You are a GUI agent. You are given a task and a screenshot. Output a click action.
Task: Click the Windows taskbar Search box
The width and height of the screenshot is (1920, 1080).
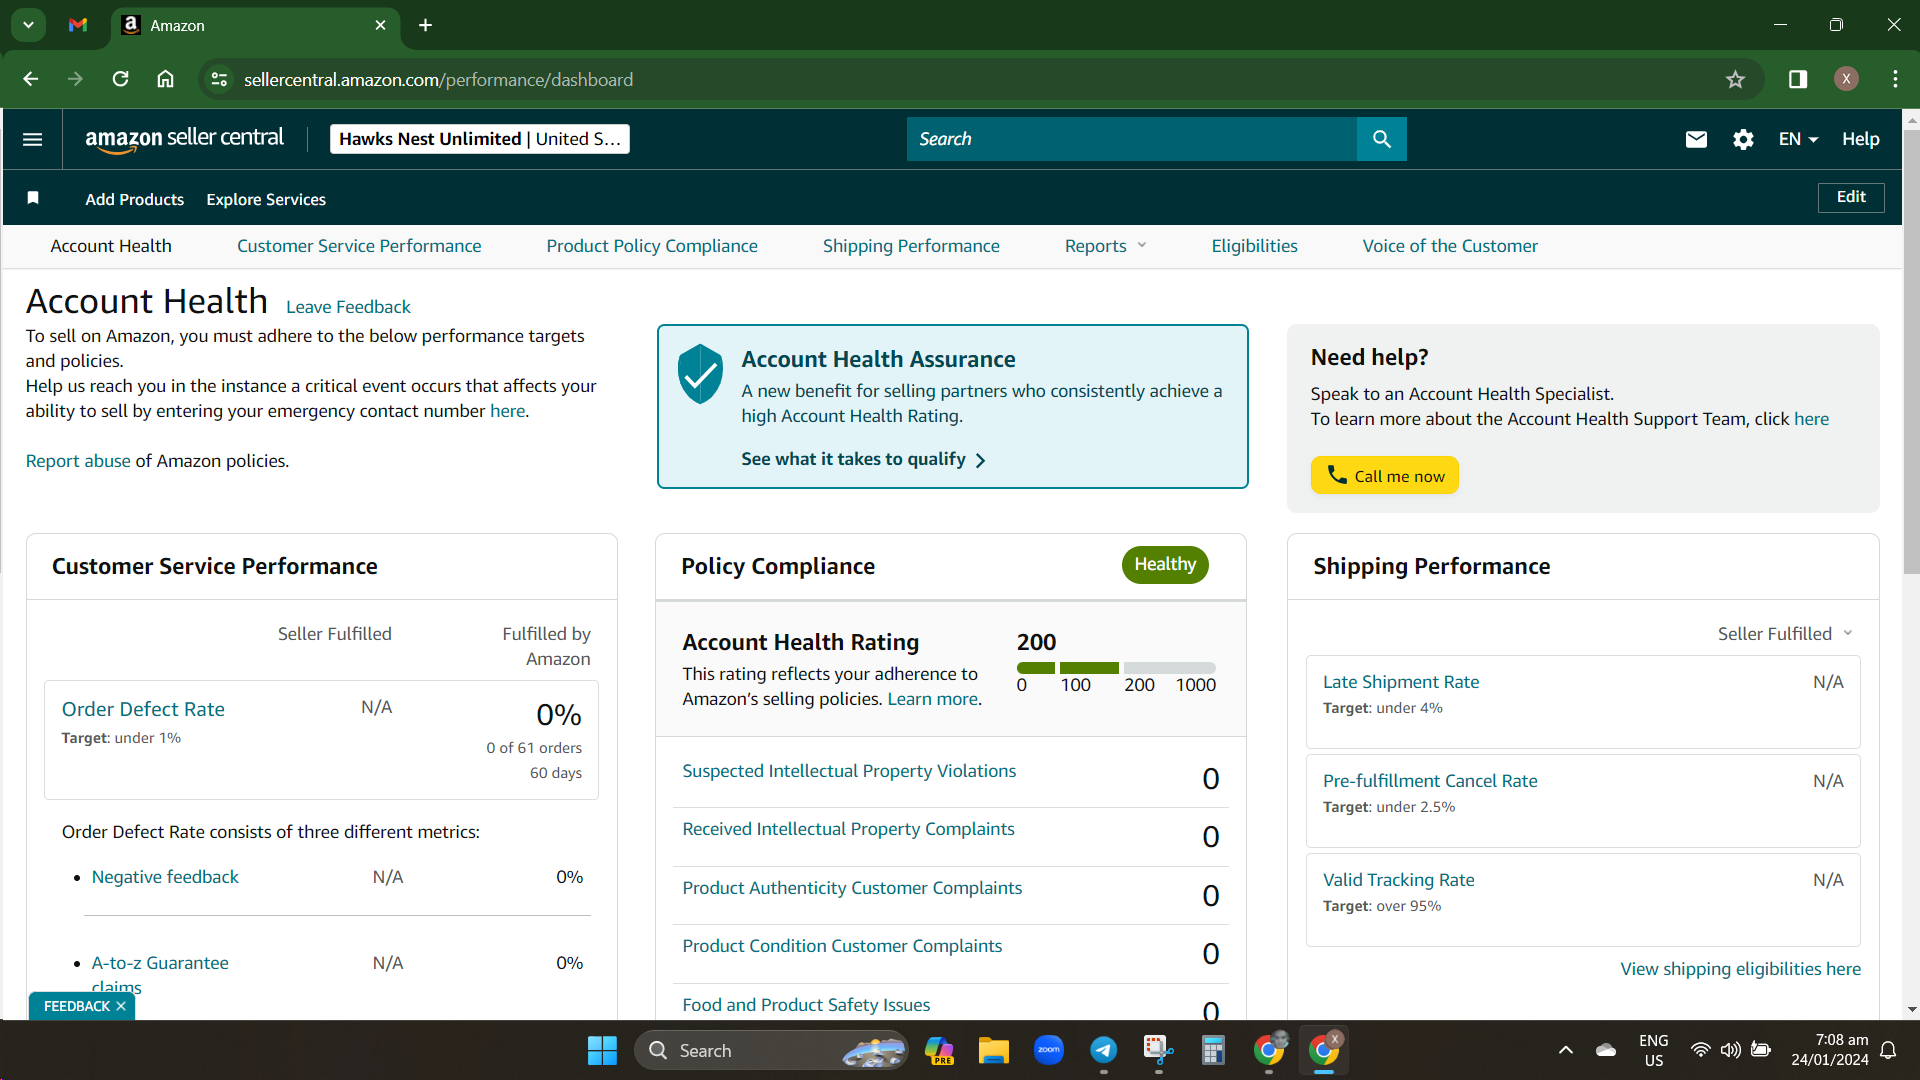772,1051
